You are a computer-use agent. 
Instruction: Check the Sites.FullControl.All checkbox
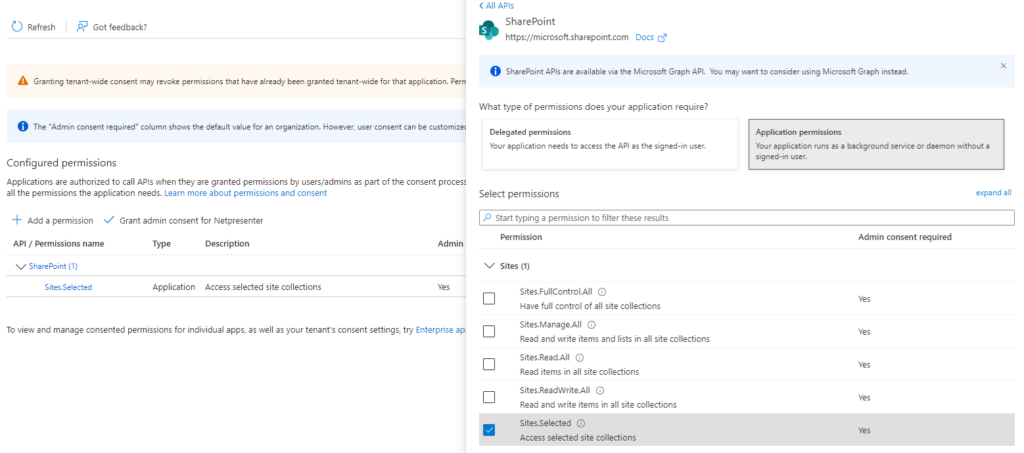(x=488, y=298)
